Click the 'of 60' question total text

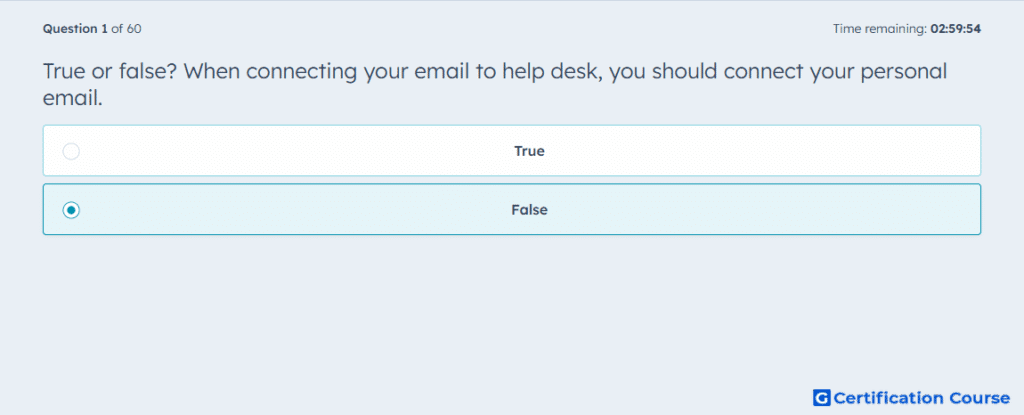point(126,29)
